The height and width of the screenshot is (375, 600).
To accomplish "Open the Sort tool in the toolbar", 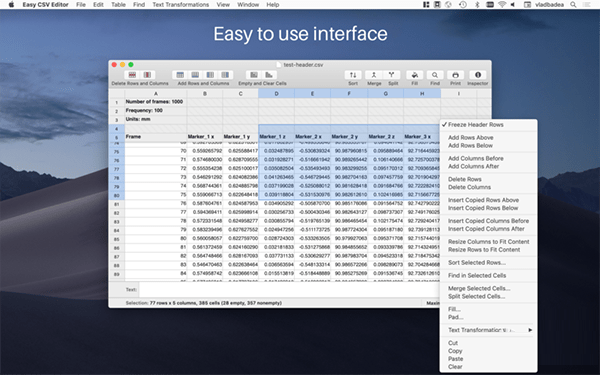I will 353,75.
